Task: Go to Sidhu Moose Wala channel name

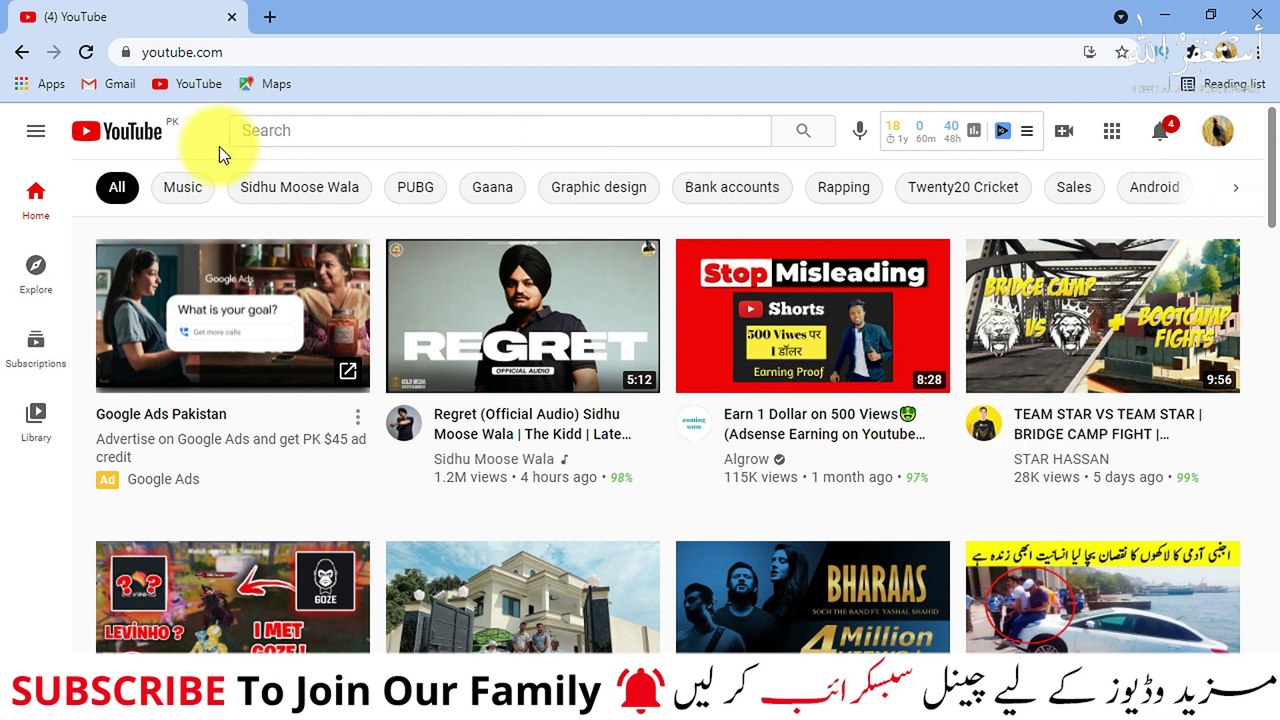Action: coord(494,459)
